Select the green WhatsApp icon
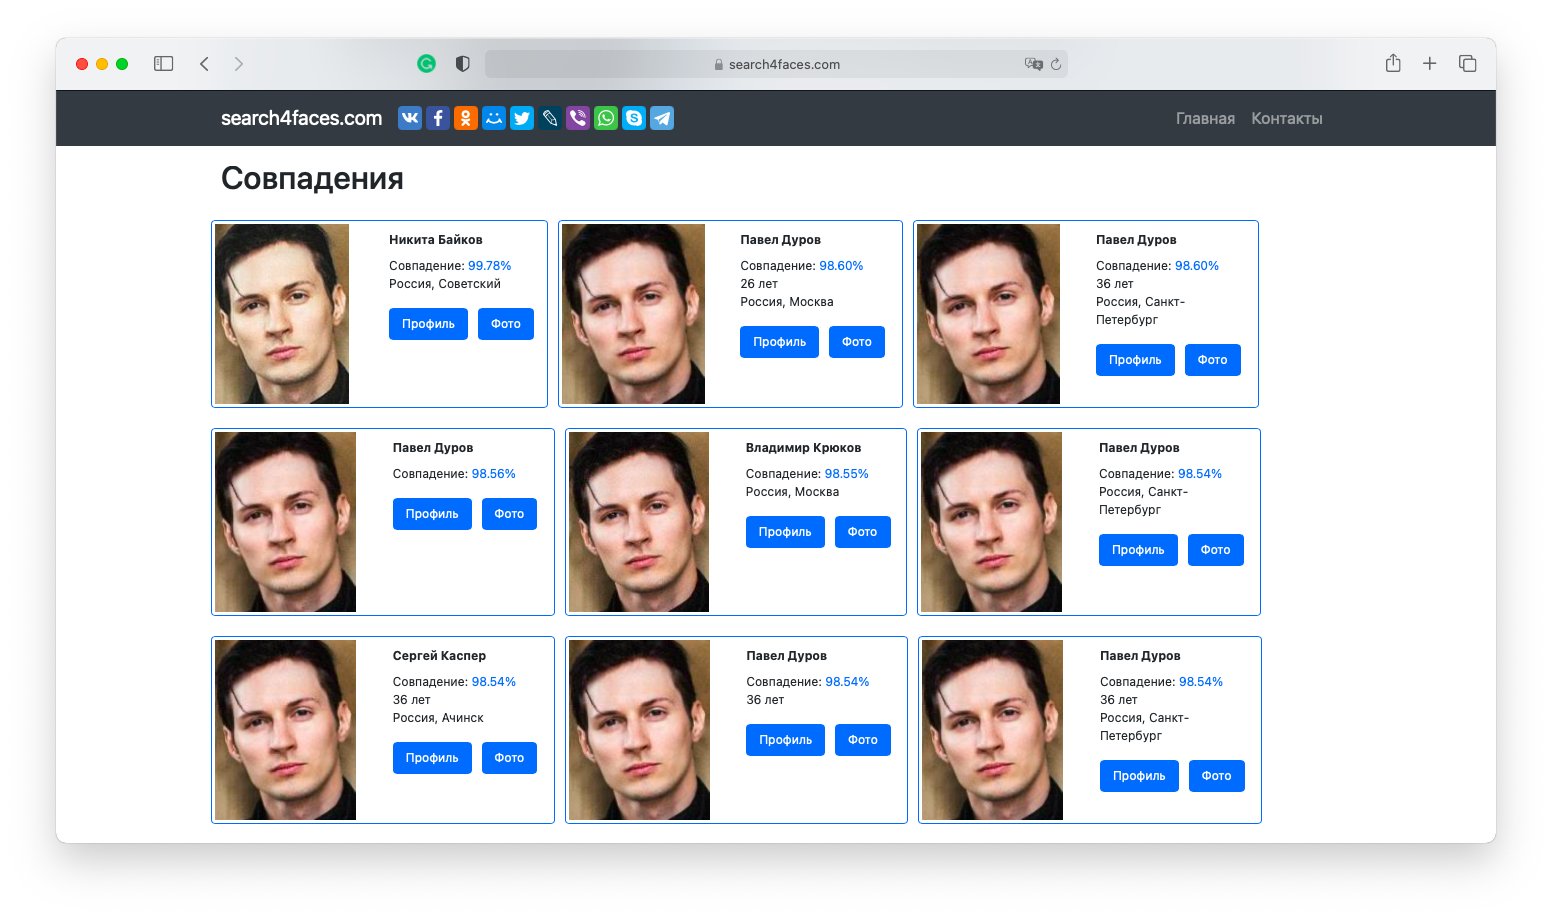The height and width of the screenshot is (917, 1552). pos(605,118)
